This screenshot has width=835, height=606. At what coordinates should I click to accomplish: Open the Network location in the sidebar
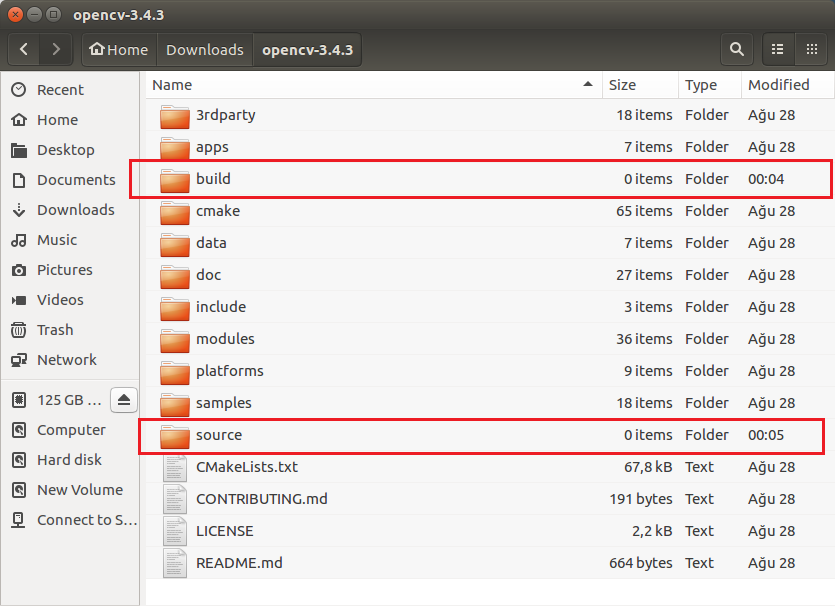coord(65,360)
